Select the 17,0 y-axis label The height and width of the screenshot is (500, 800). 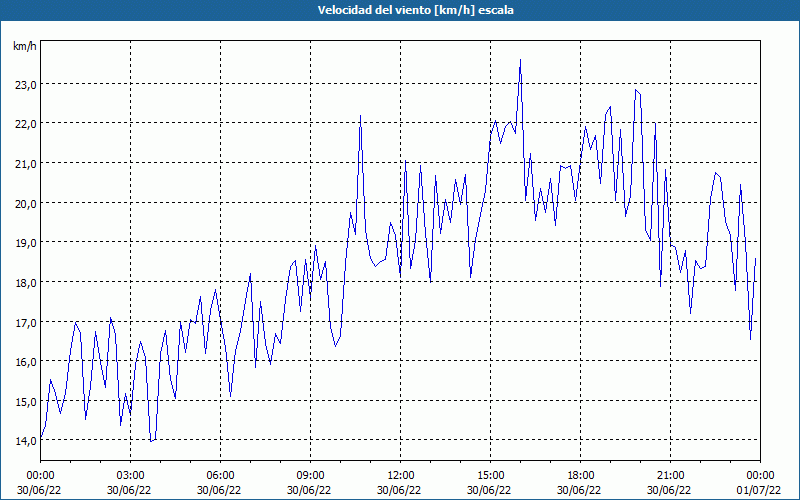26,322
